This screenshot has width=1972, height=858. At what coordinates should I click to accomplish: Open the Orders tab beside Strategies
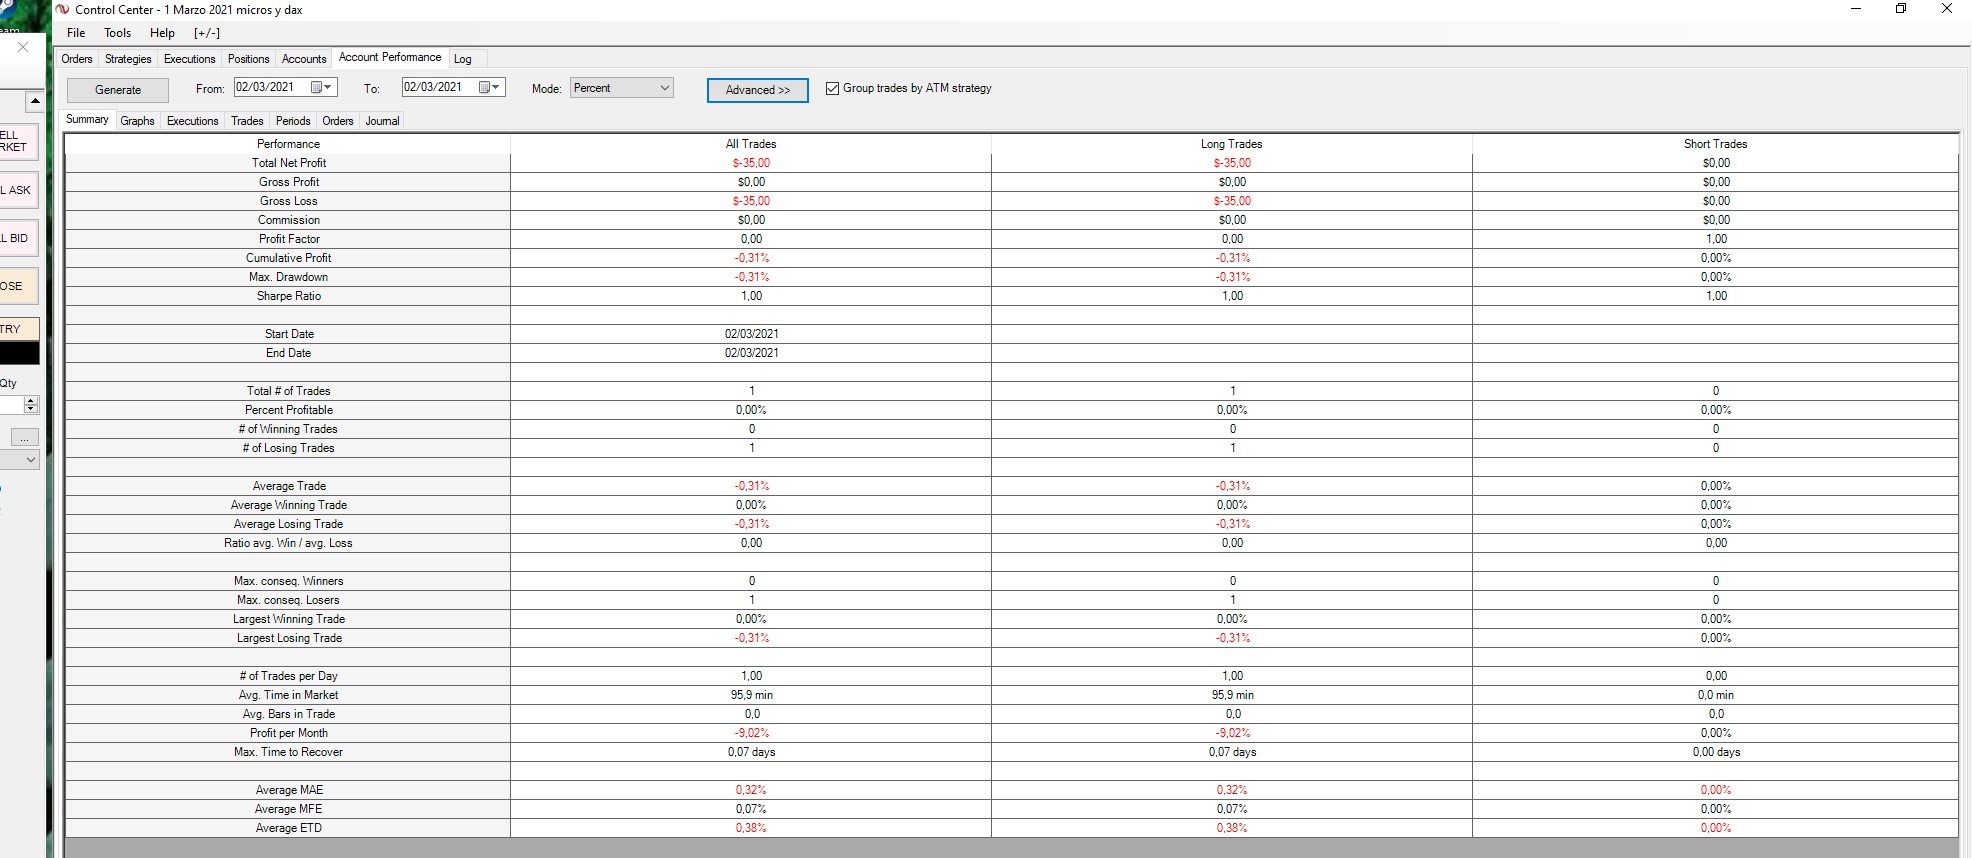pyautogui.click(x=77, y=59)
